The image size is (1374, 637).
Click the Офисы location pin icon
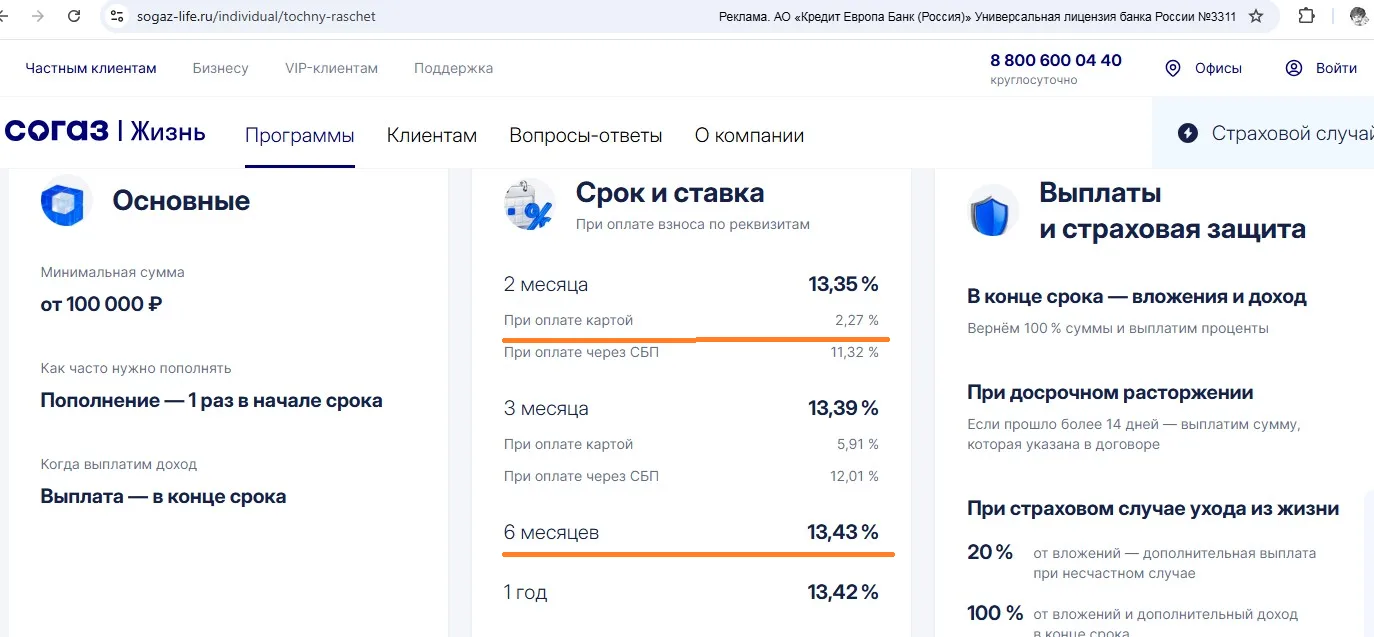(1173, 68)
